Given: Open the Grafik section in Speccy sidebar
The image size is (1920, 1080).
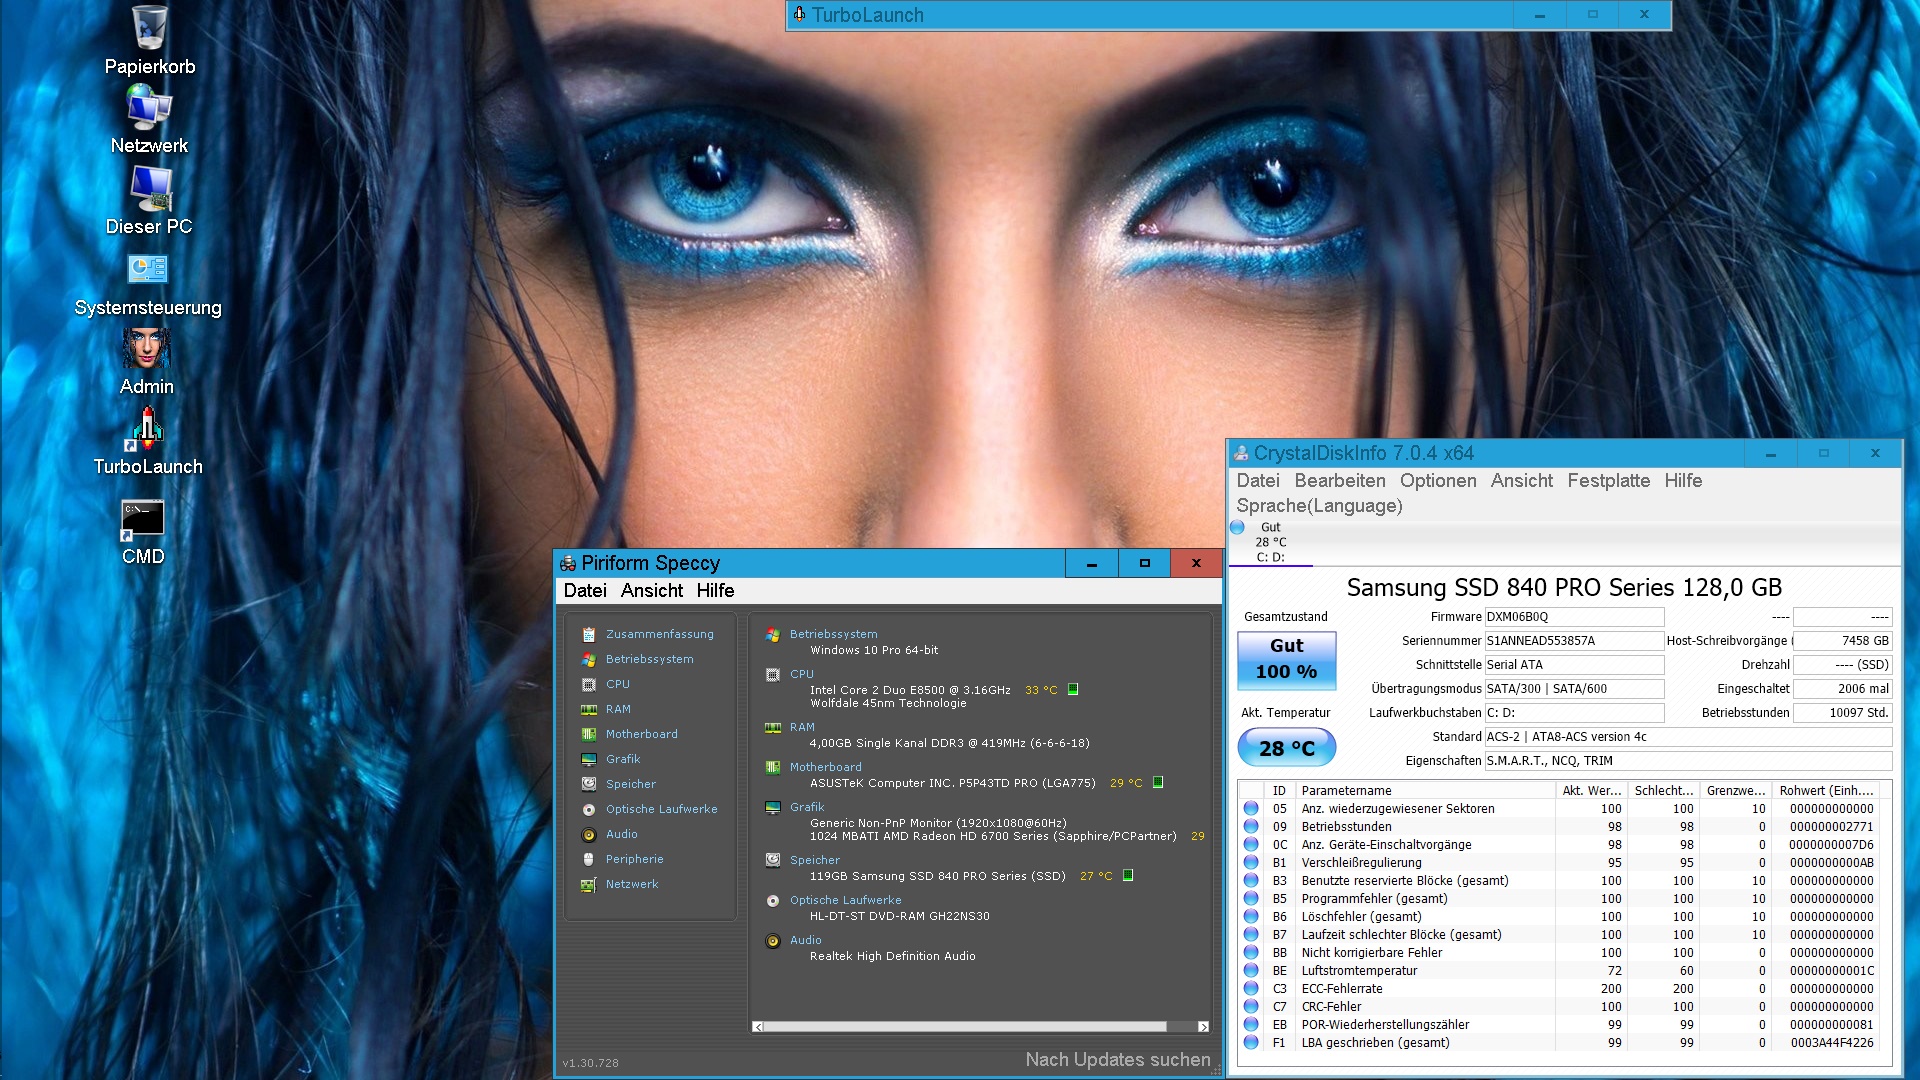Looking at the screenshot, I should (x=622, y=759).
